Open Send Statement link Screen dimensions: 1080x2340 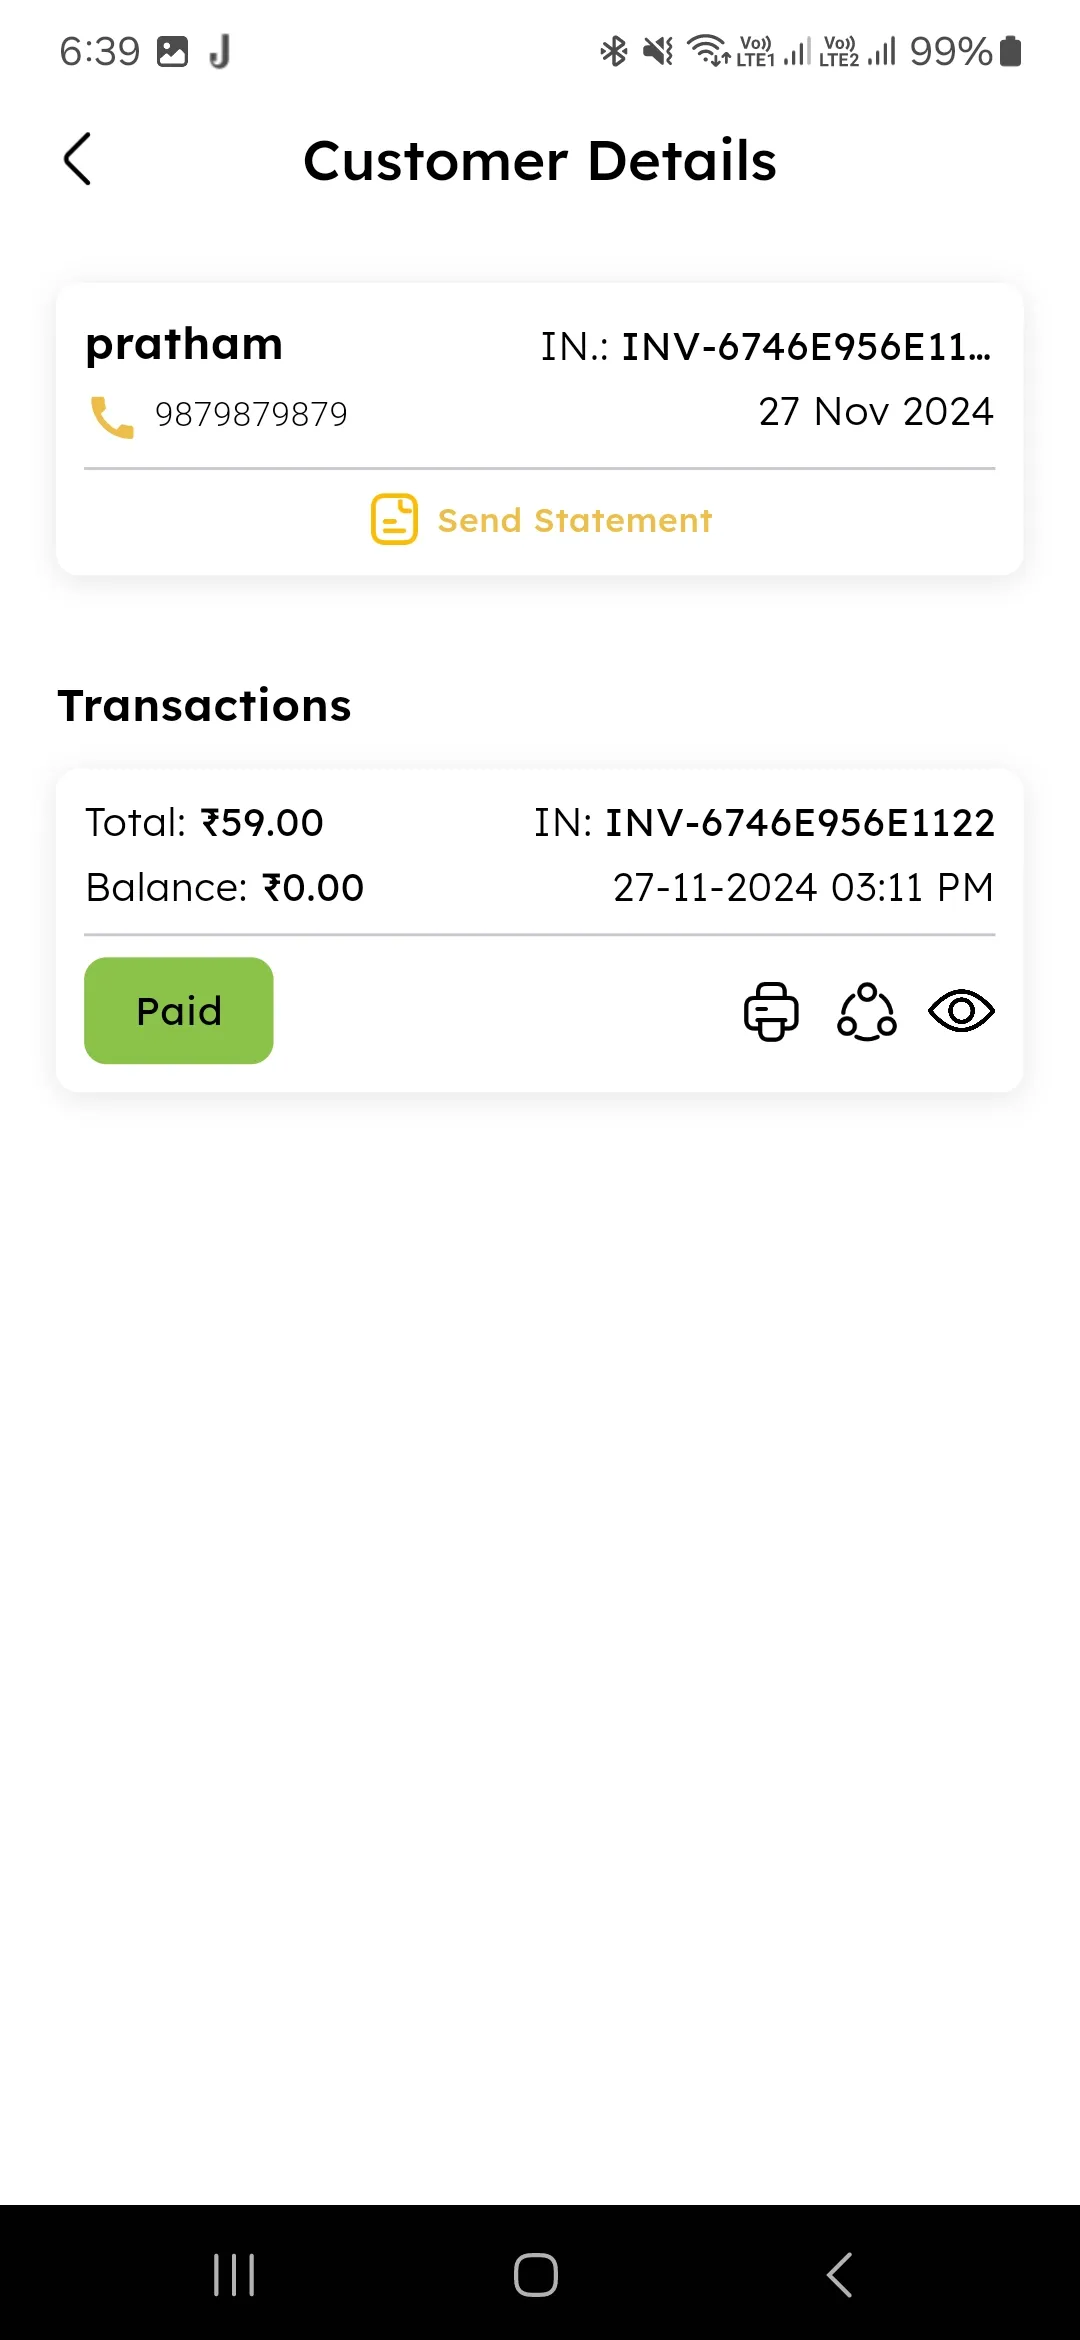(x=575, y=520)
